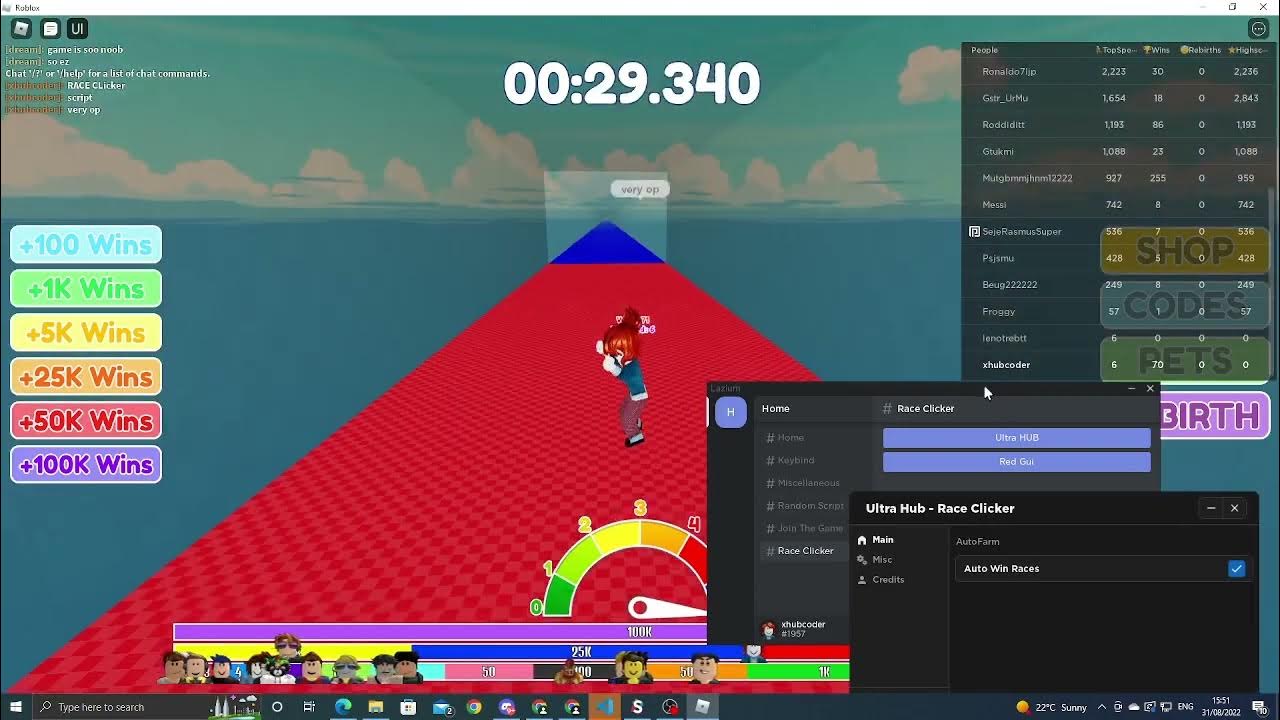
Task: Click the partially visible REBIRTH button
Action: pyautogui.click(x=1215, y=416)
